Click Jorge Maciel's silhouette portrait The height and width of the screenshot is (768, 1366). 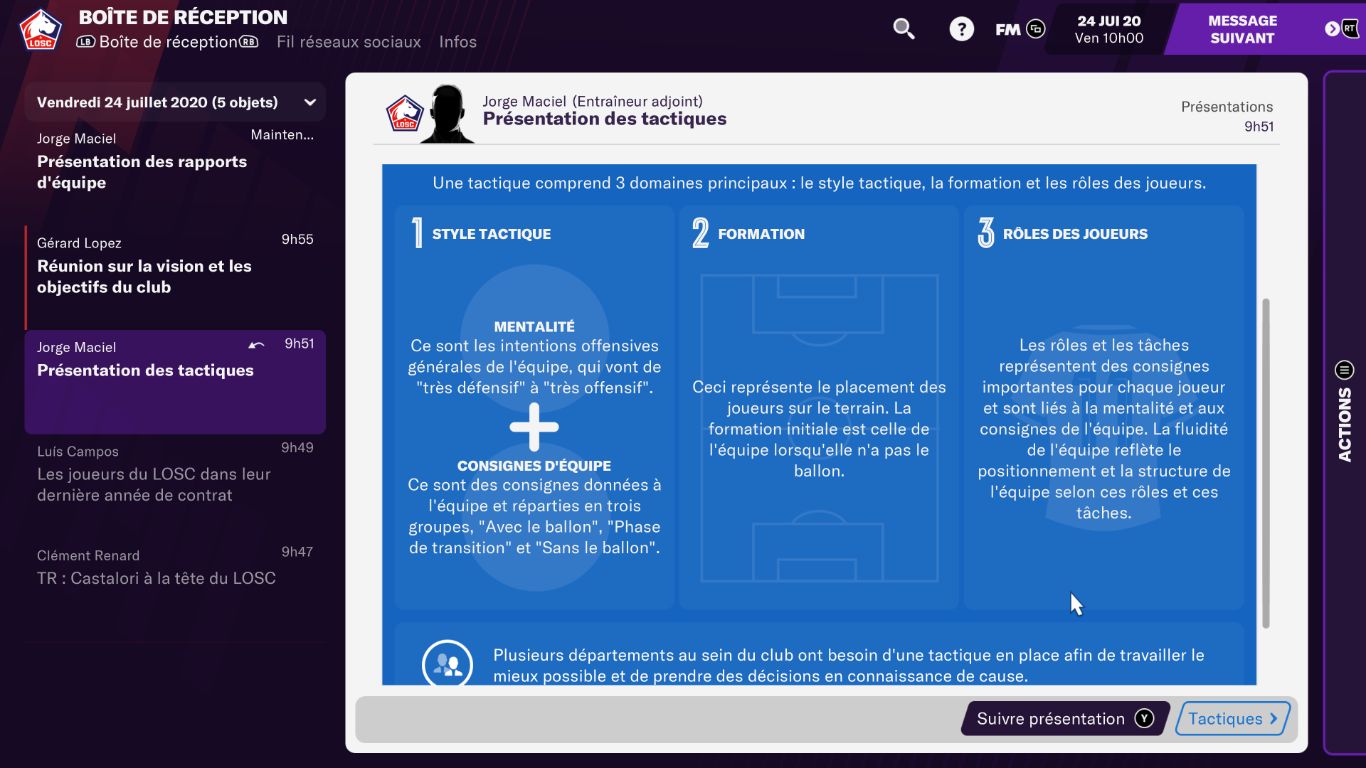coord(447,114)
